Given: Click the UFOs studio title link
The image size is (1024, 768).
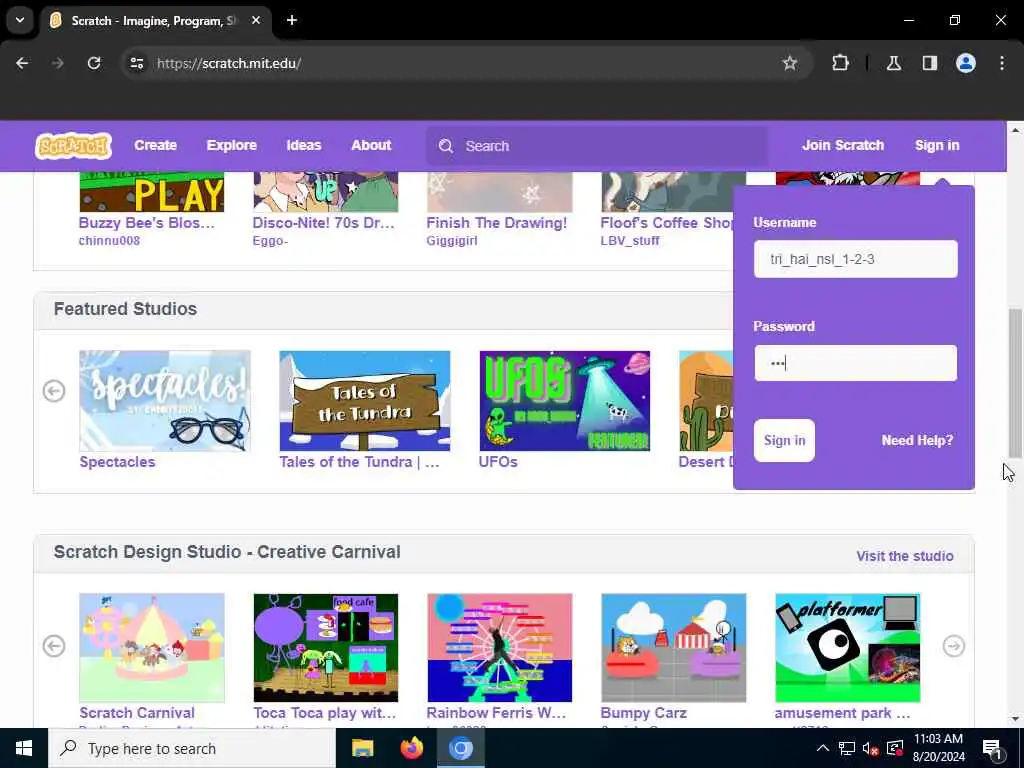Looking at the screenshot, I should click(498, 462).
